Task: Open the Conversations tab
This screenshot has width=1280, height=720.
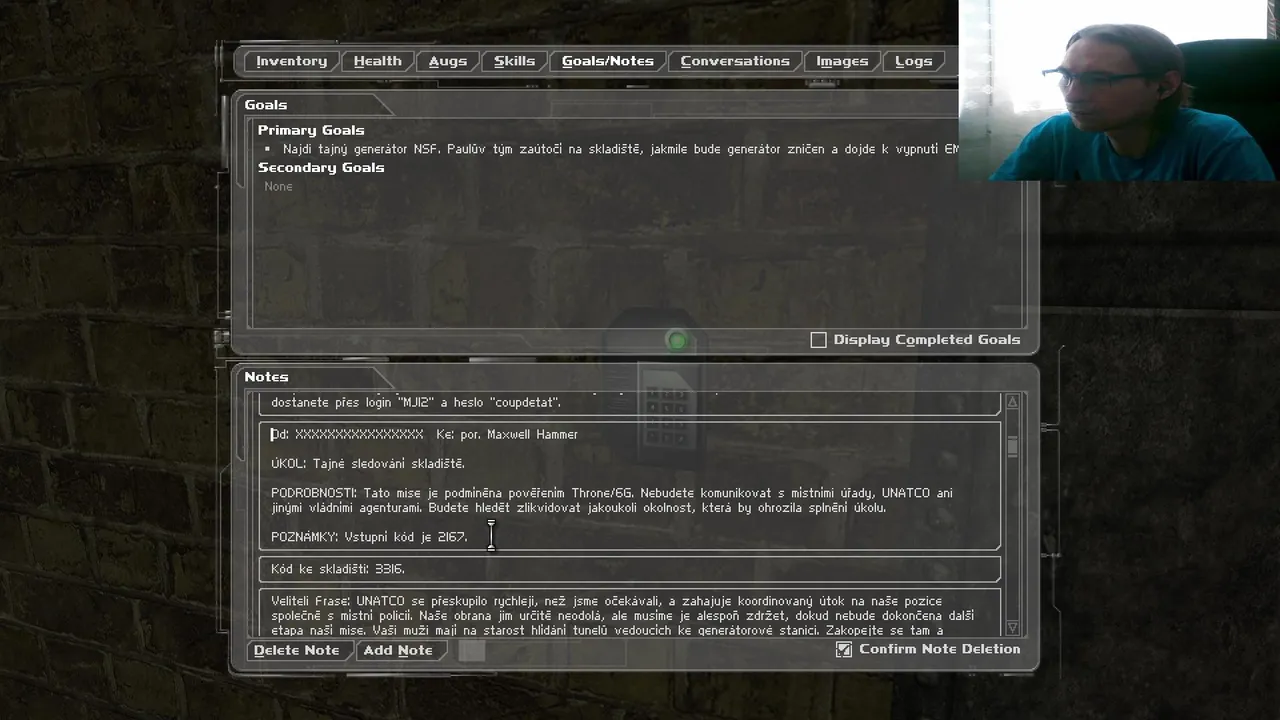Action: click(x=735, y=61)
